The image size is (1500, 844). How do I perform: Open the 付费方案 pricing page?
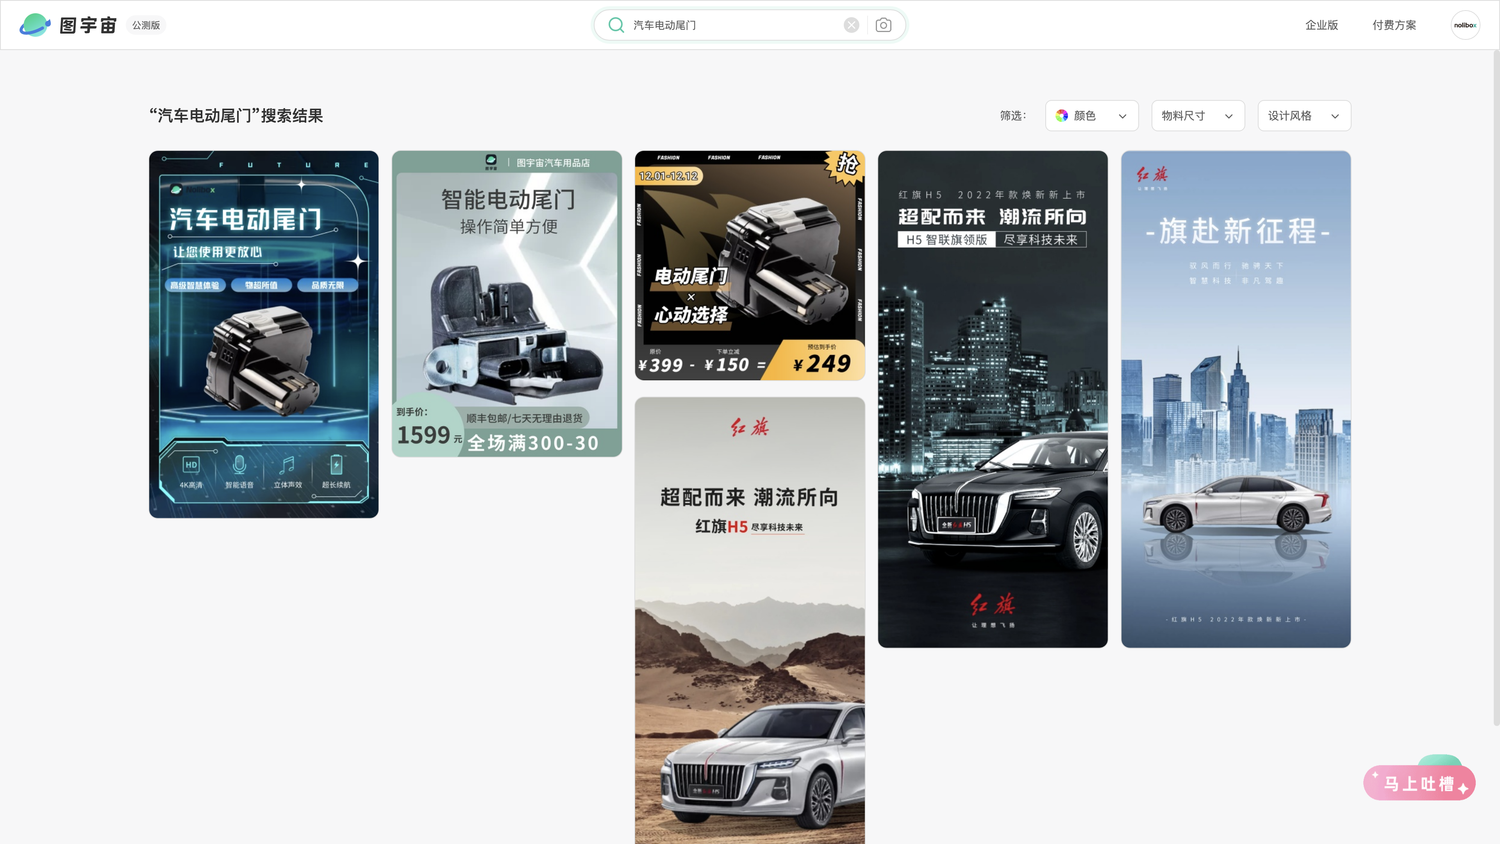(1394, 25)
